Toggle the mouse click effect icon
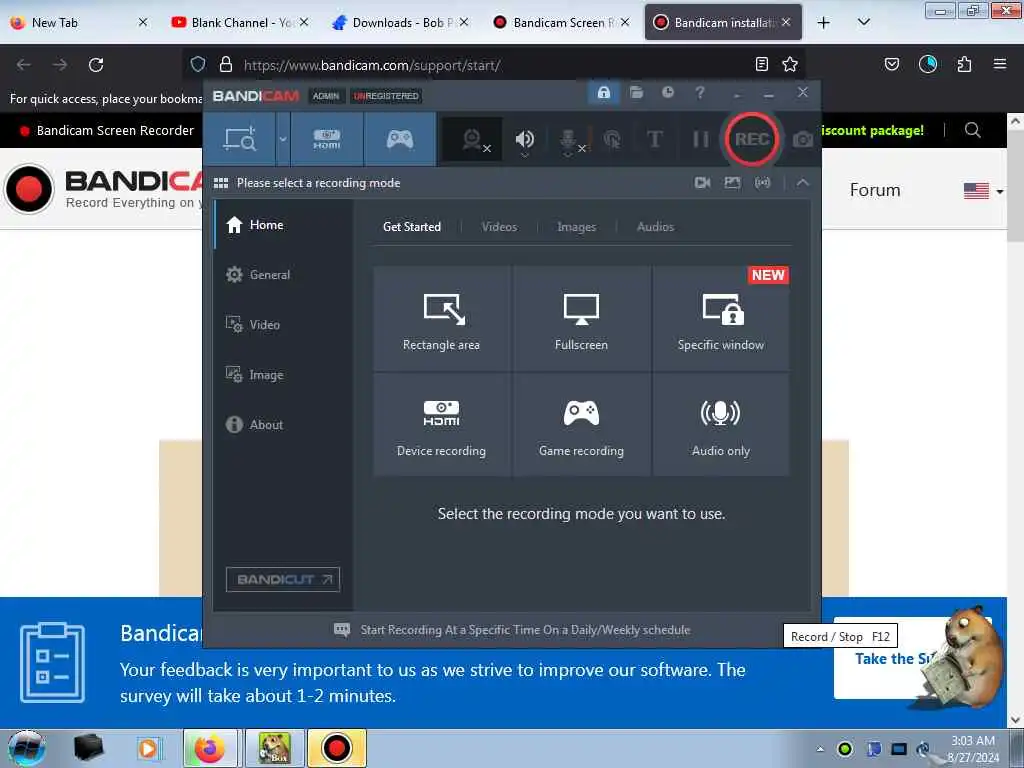 612,139
